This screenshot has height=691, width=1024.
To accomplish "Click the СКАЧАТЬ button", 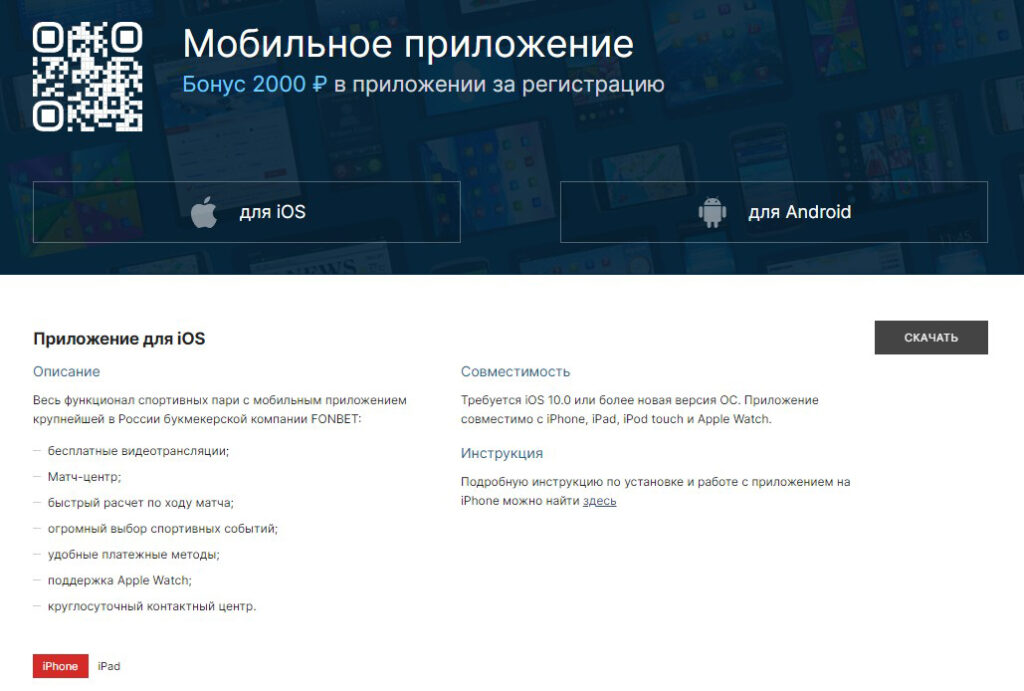I will click(931, 338).
